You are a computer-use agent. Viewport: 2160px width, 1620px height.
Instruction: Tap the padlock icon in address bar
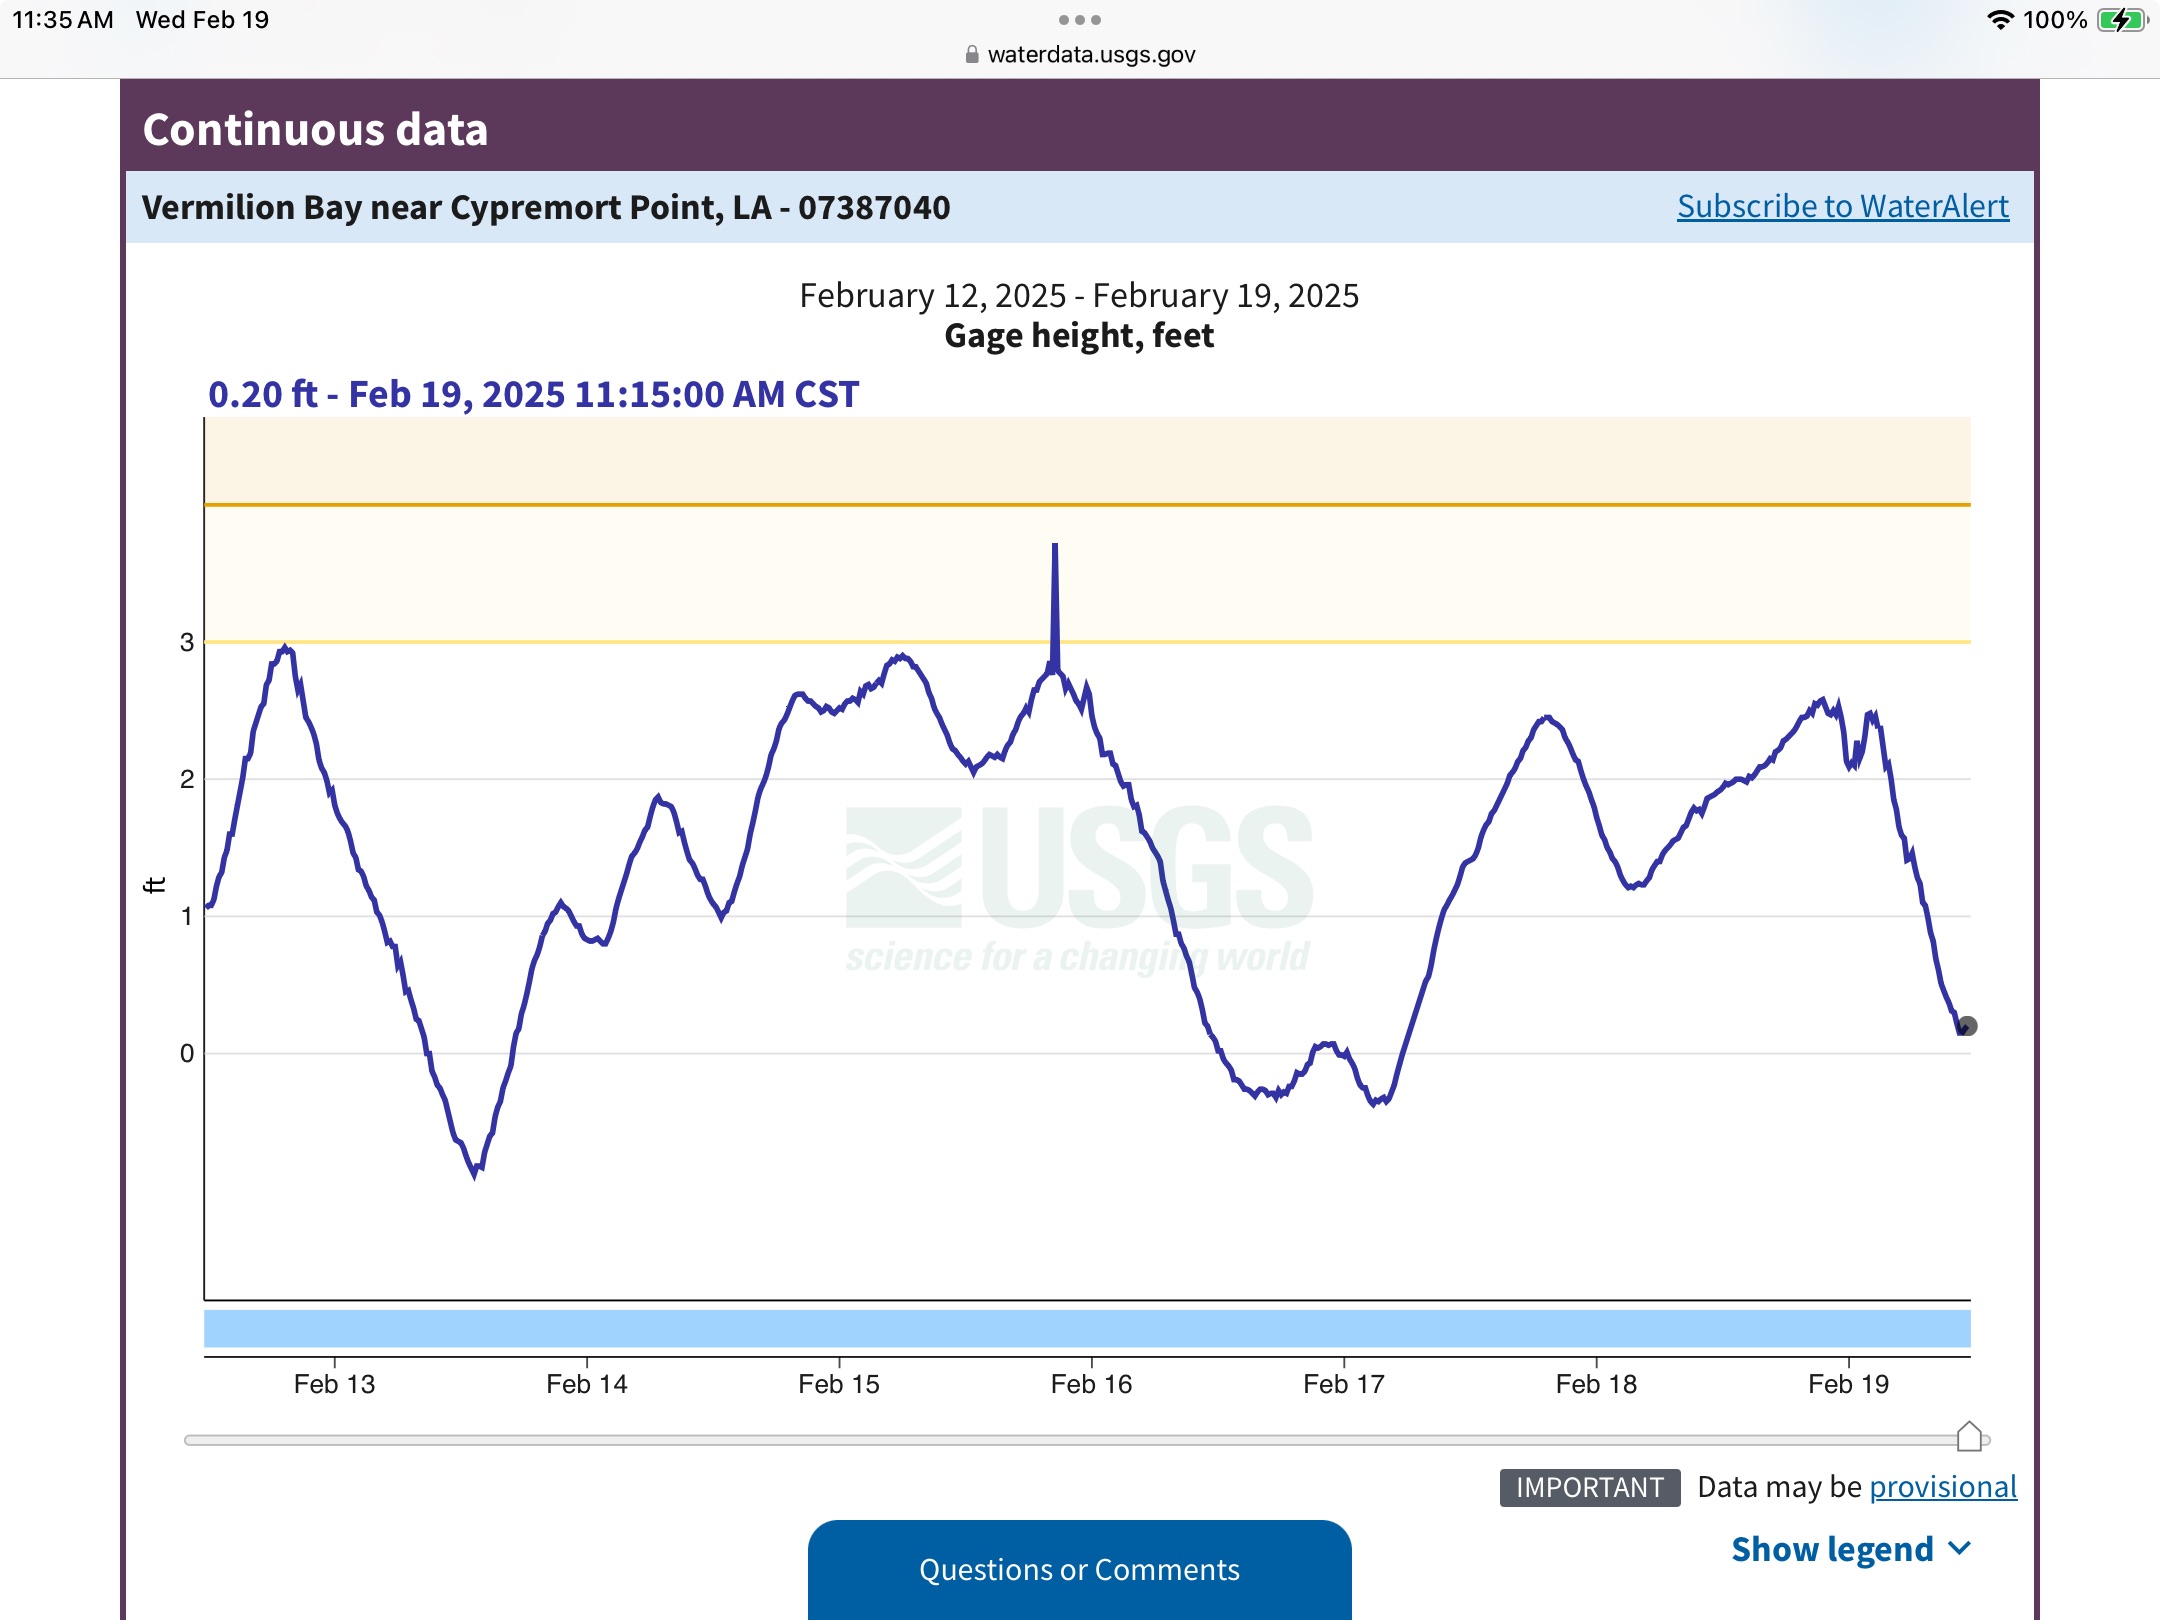971,55
